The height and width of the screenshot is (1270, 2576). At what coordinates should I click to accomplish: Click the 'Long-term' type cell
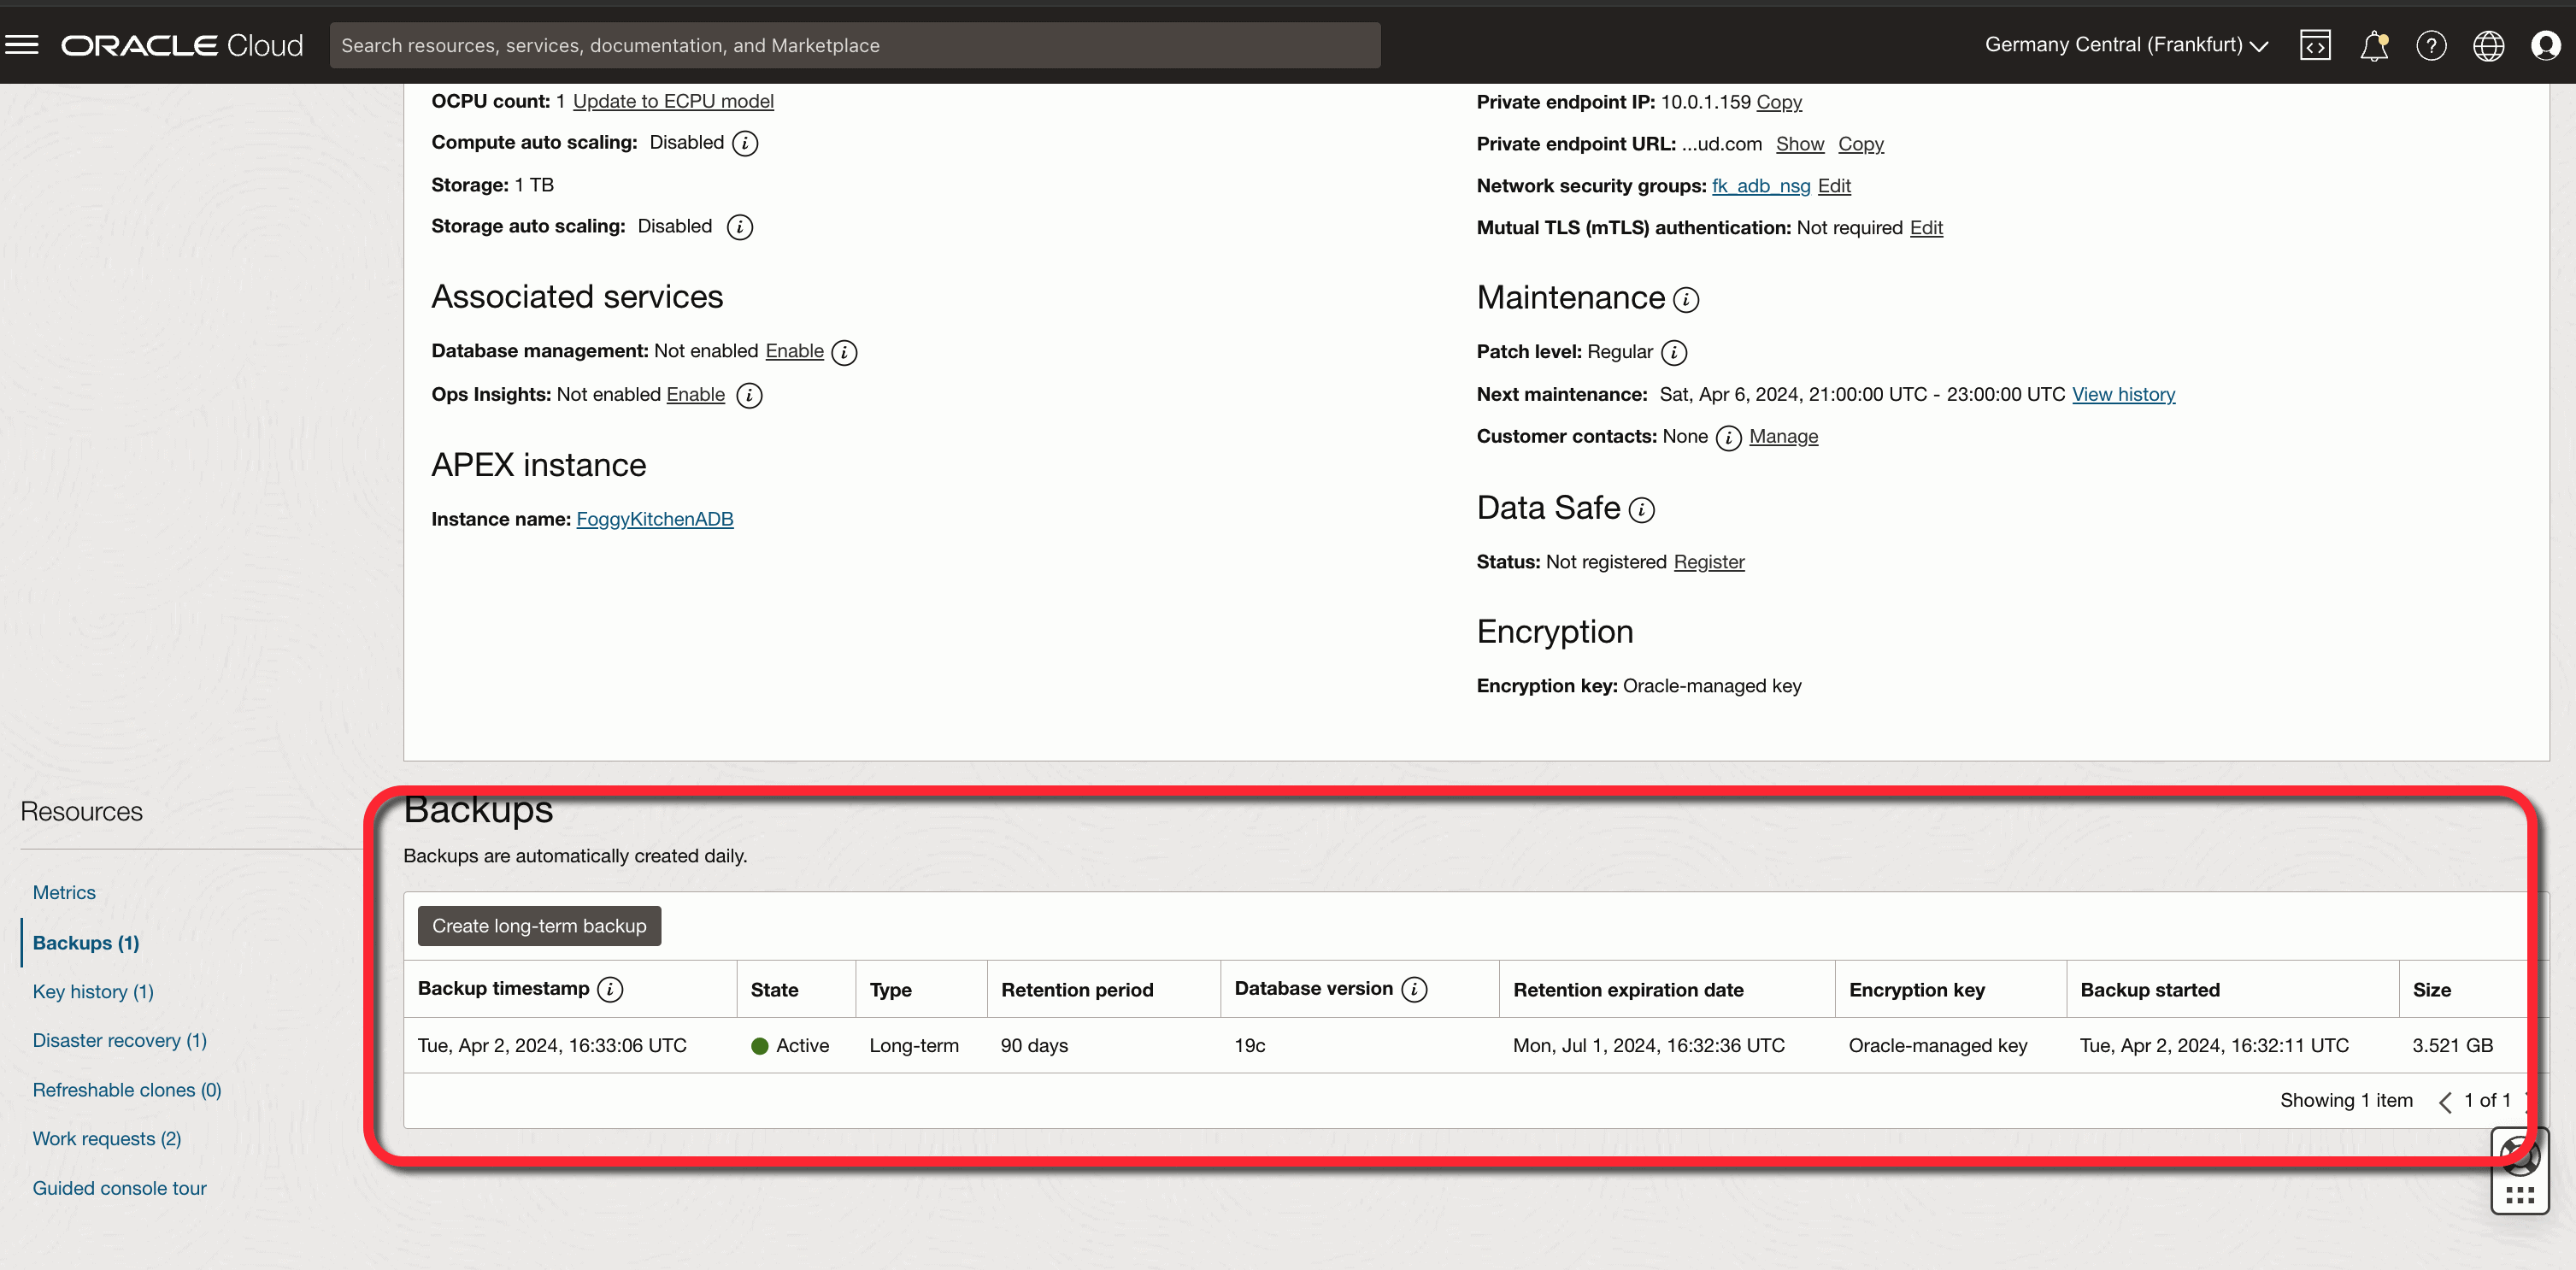click(x=913, y=1045)
